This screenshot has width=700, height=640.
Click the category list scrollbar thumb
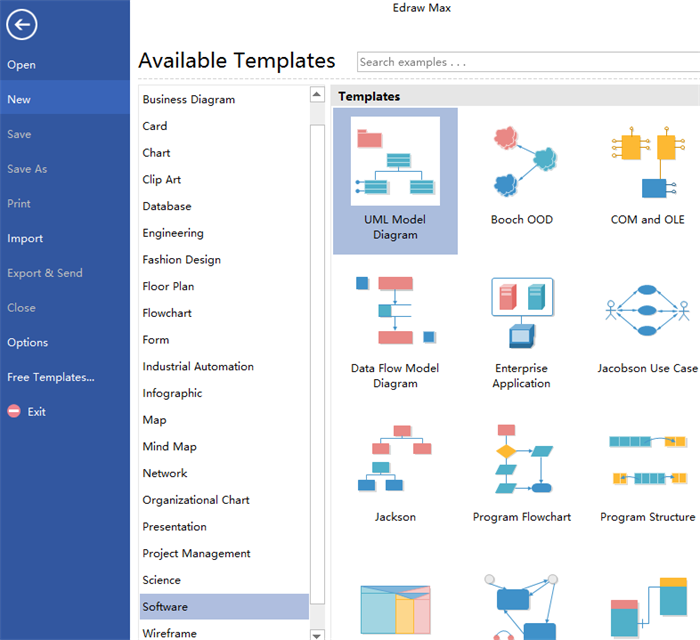pos(317,364)
